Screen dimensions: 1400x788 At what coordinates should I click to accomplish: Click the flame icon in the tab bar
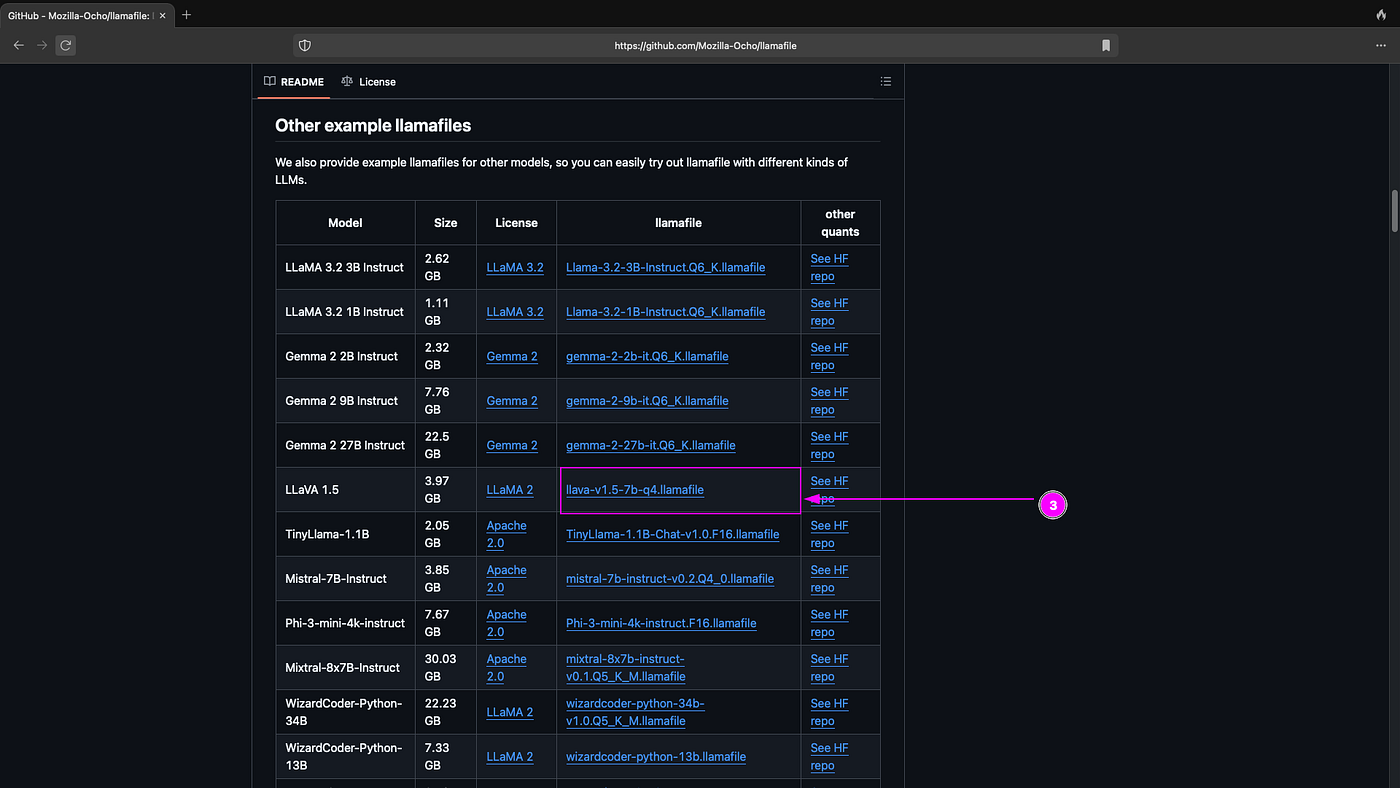click(1382, 15)
